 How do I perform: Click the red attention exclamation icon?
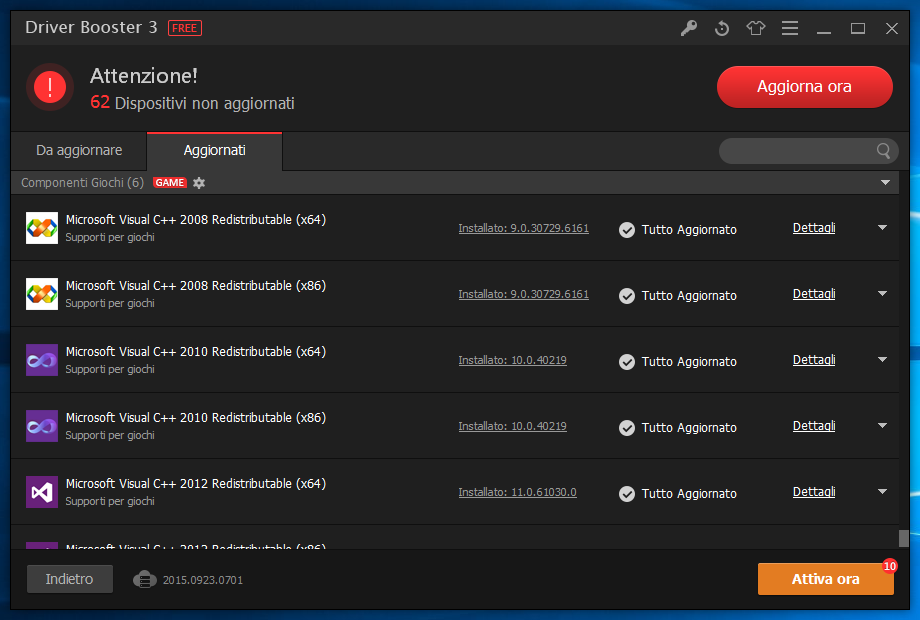pyautogui.click(x=50, y=87)
